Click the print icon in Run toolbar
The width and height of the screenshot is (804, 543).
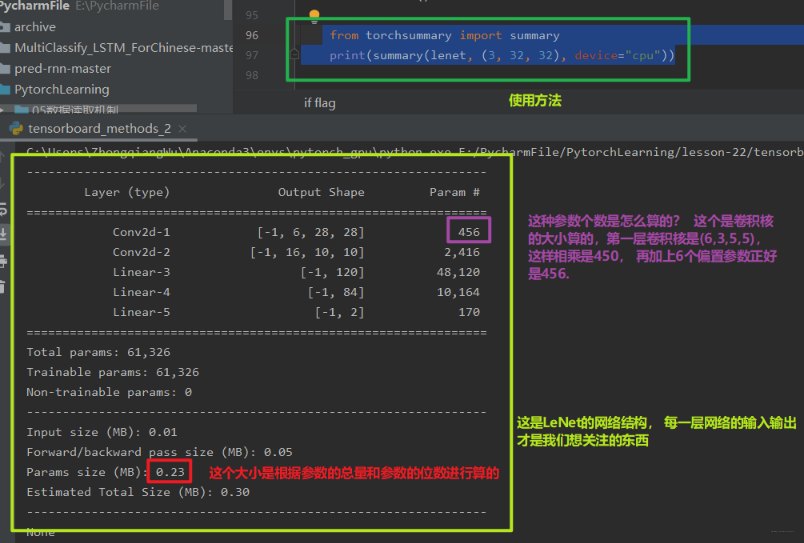[x=3, y=262]
